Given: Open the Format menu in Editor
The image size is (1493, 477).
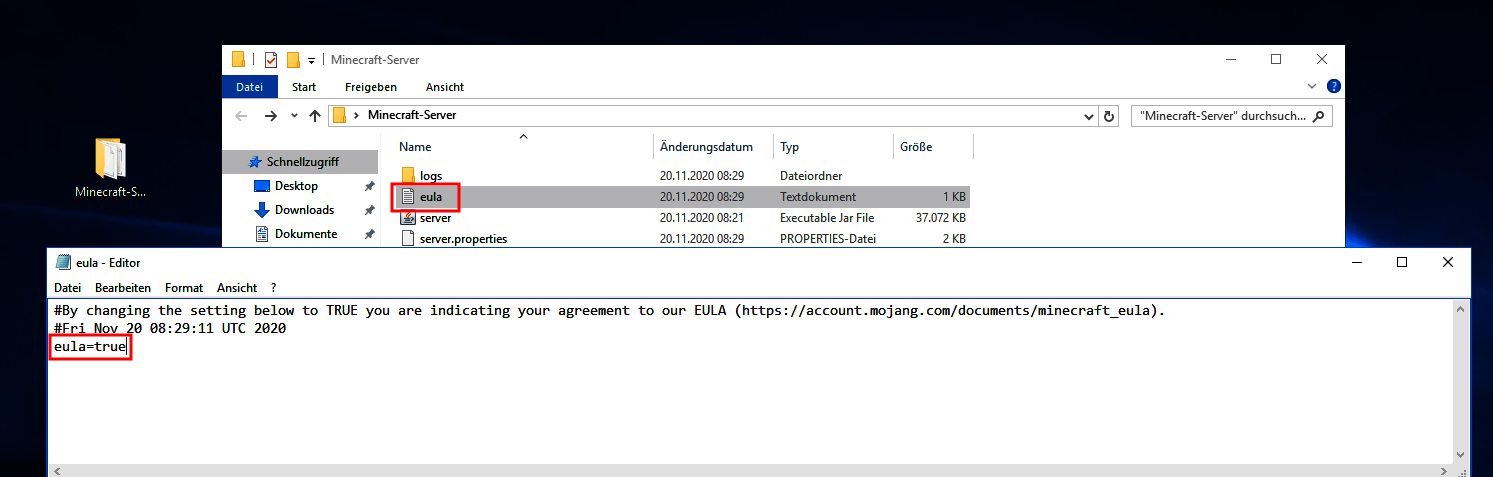Looking at the screenshot, I should tap(184, 287).
